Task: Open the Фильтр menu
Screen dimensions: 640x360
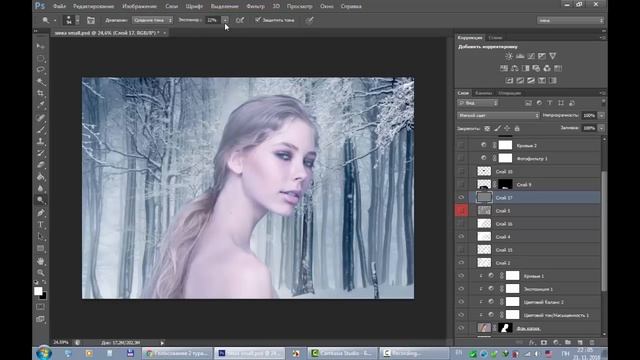Action: coord(256,6)
